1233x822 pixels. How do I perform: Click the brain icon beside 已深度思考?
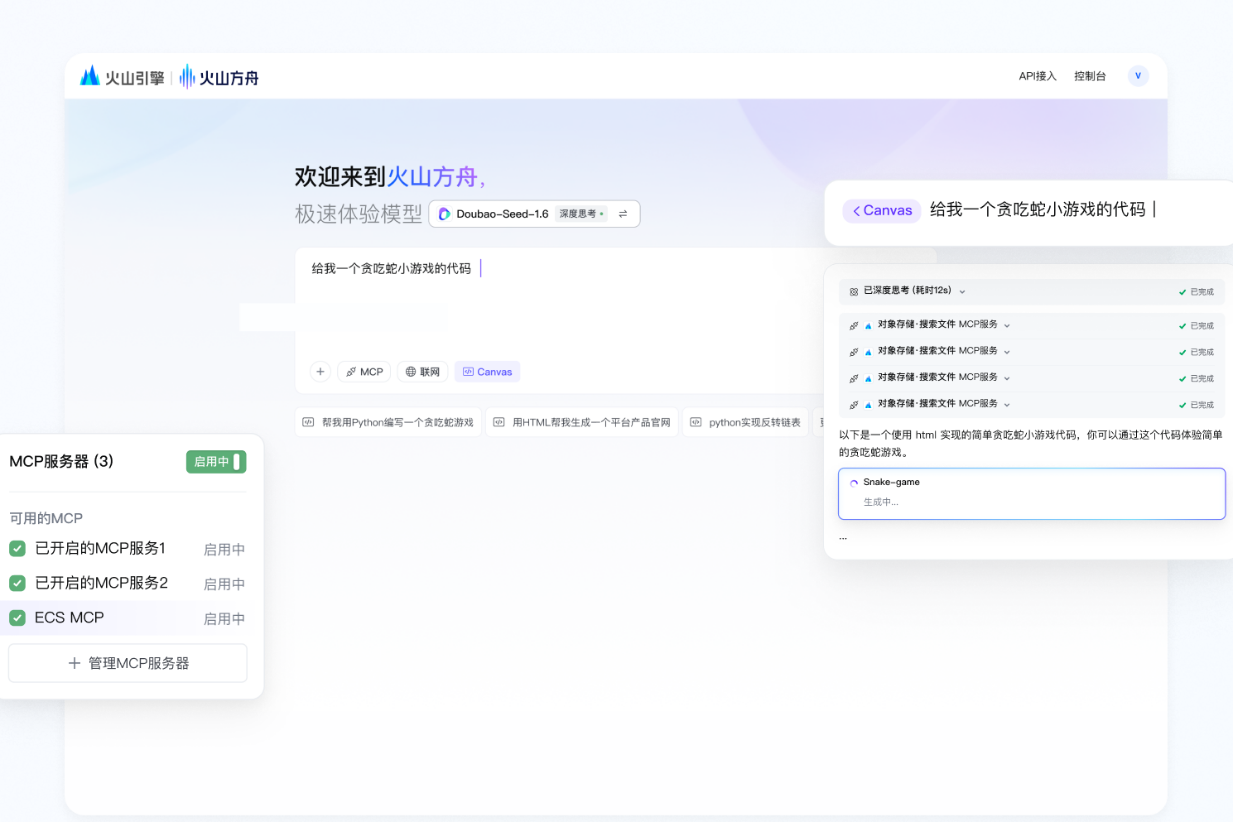[x=854, y=292]
